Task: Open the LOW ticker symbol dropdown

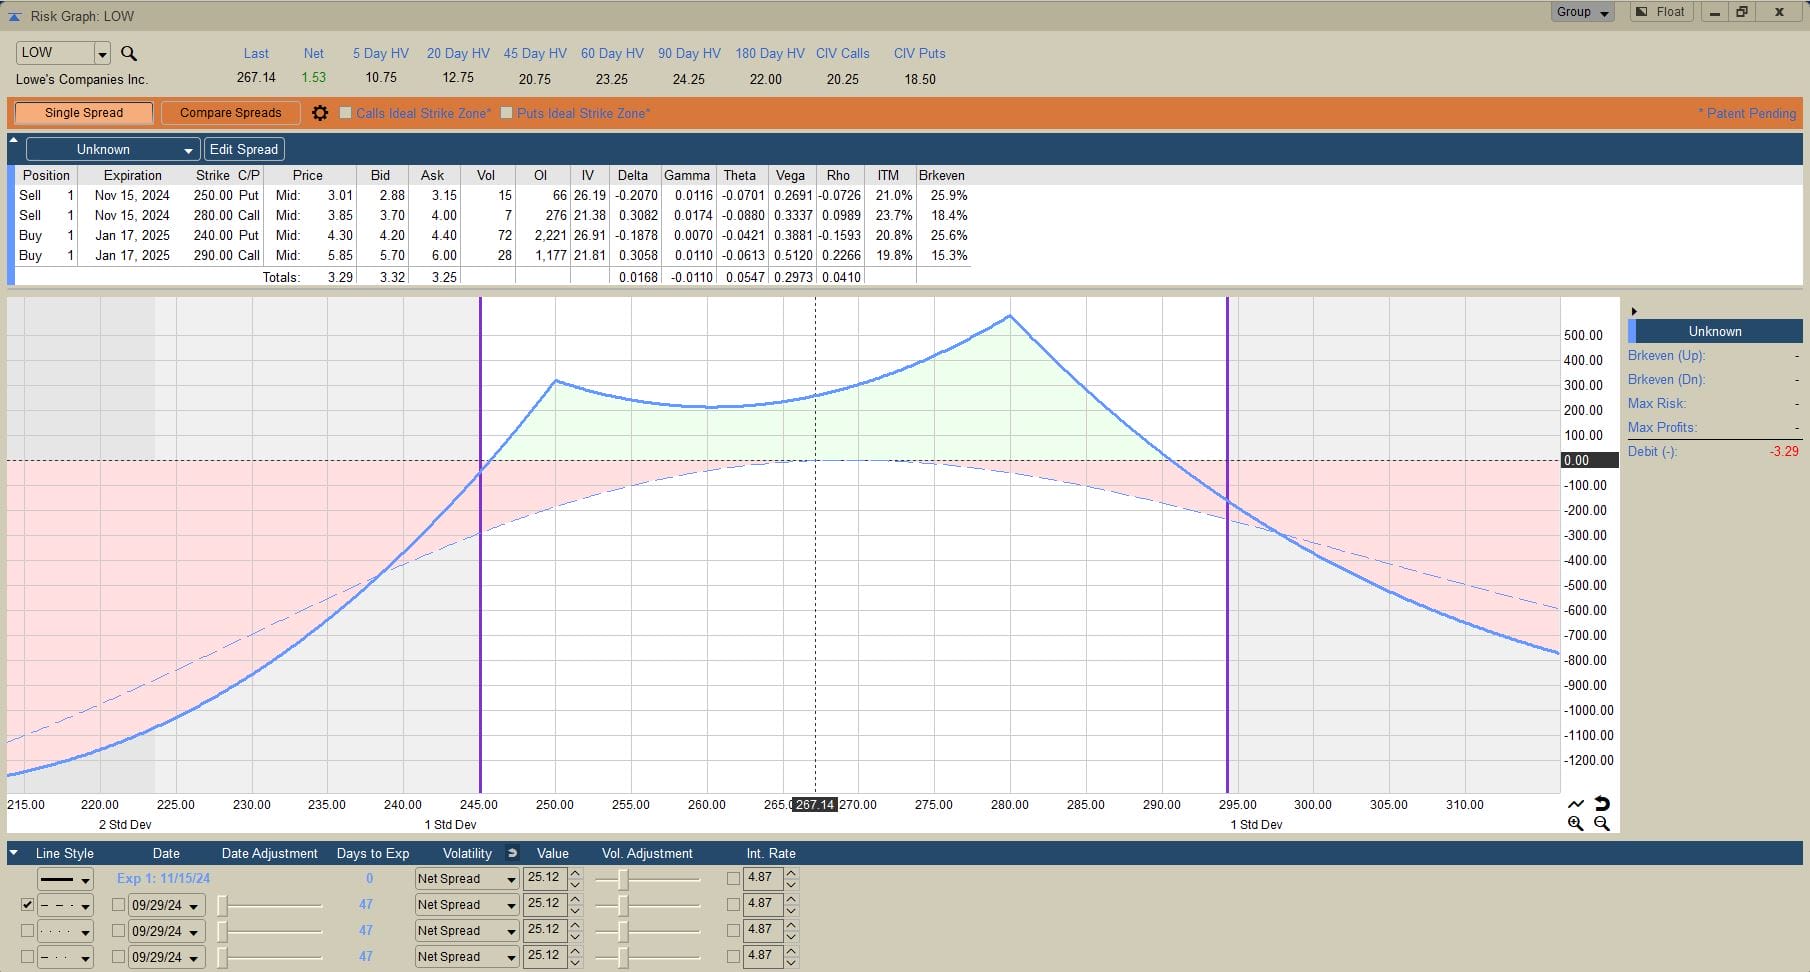Action: click(102, 53)
